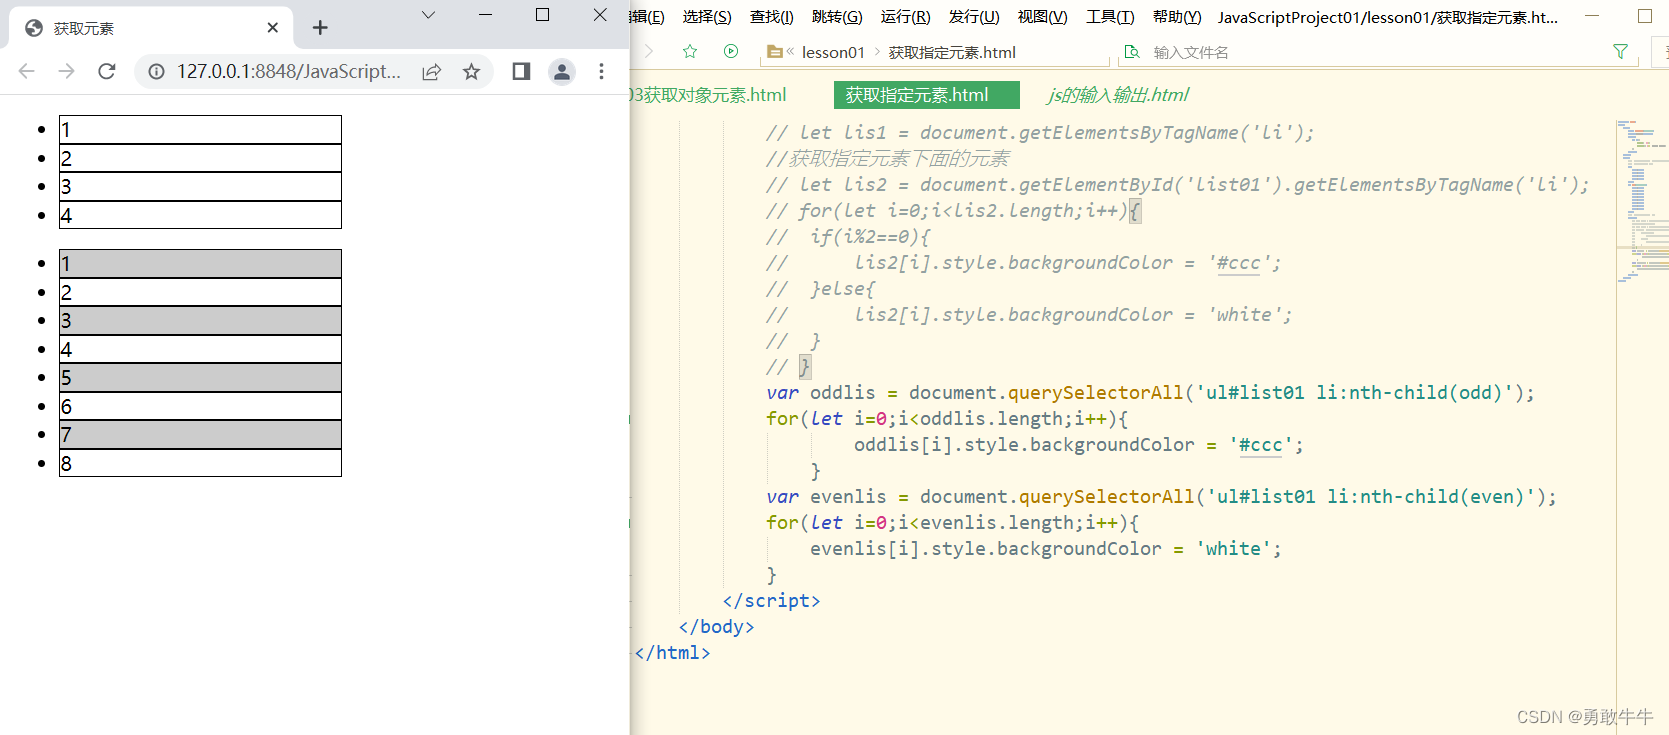Viewport: 1669px width, 735px height.
Task: Select the 获取元素 Chrome tab
Action: [x=151, y=28]
